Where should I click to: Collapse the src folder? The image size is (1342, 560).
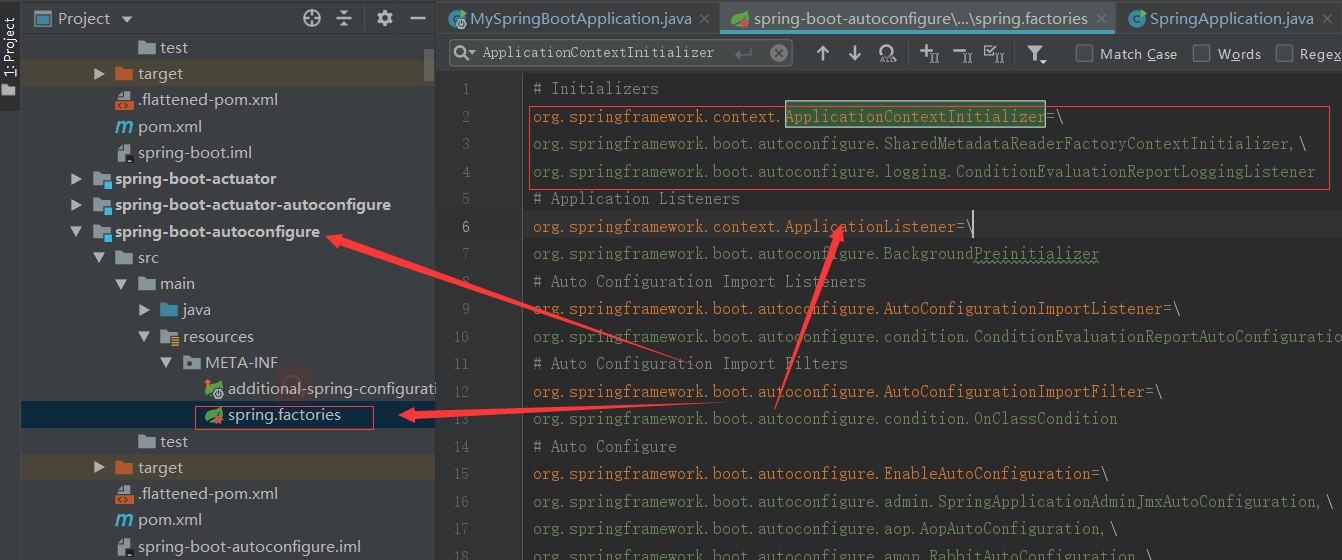(99, 257)
